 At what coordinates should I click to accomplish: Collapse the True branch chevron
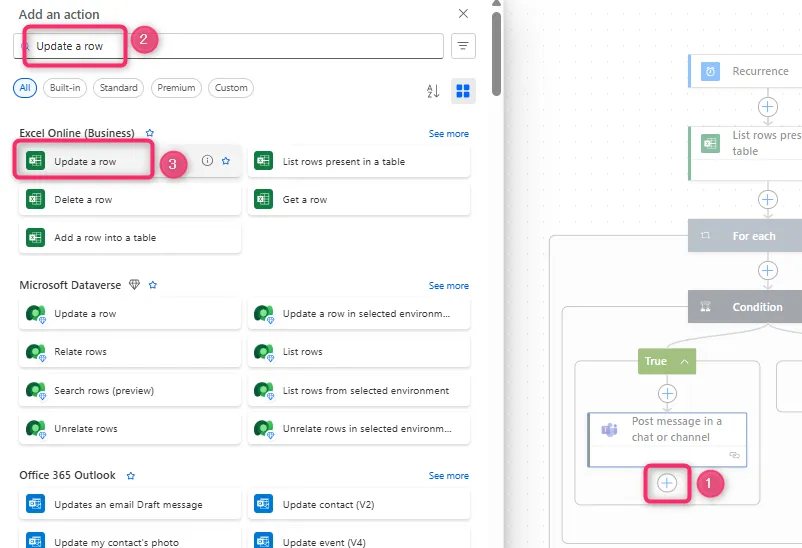pyautogui.click(x=685, y=361)
